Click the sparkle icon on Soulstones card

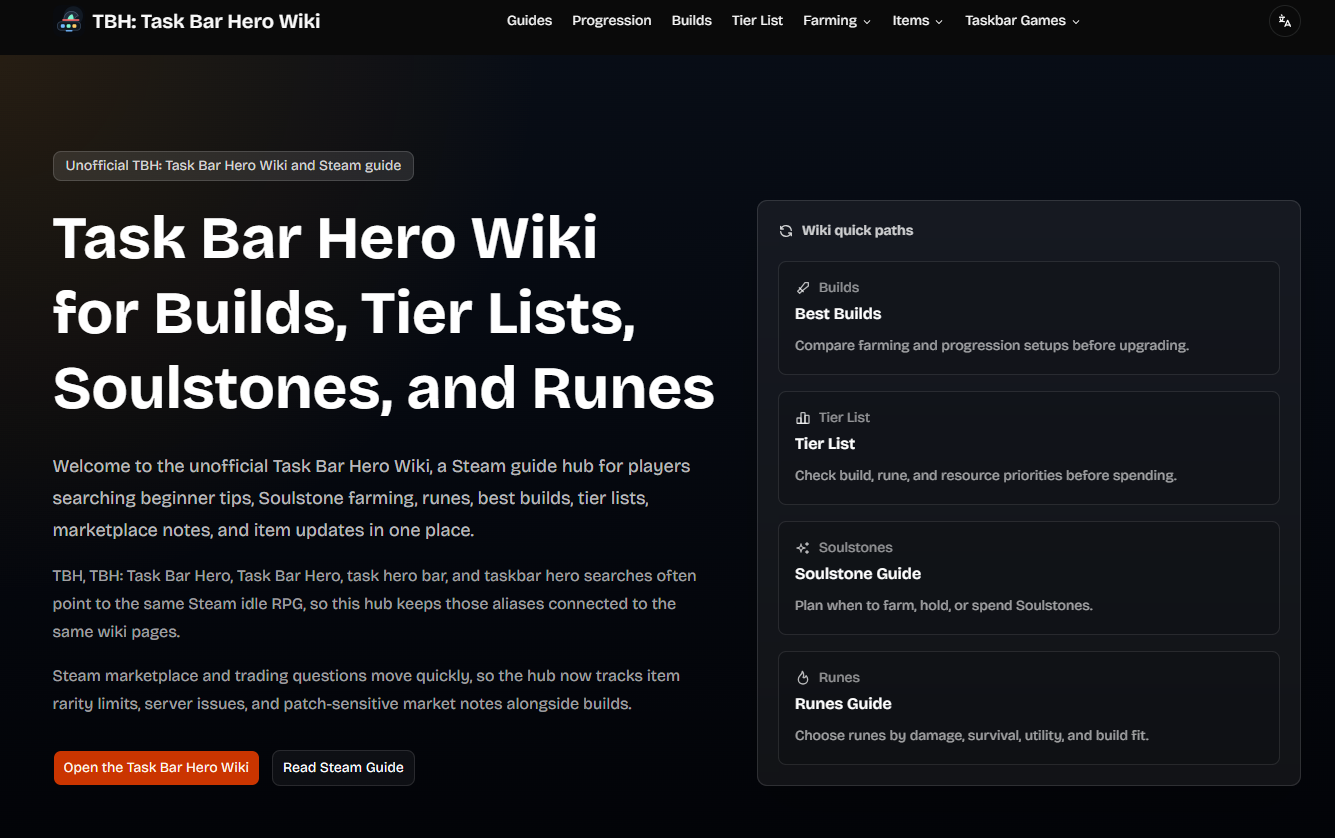(x=803, y=548)
